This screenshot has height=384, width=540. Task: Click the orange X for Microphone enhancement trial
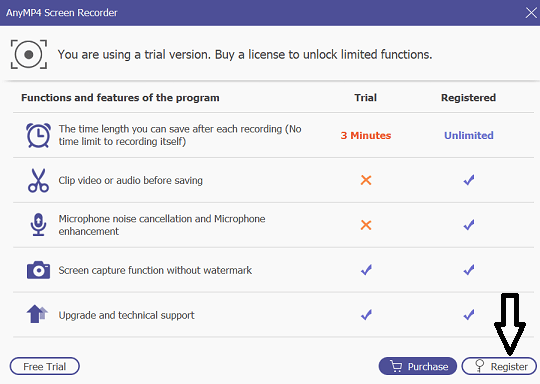[366, 225]
